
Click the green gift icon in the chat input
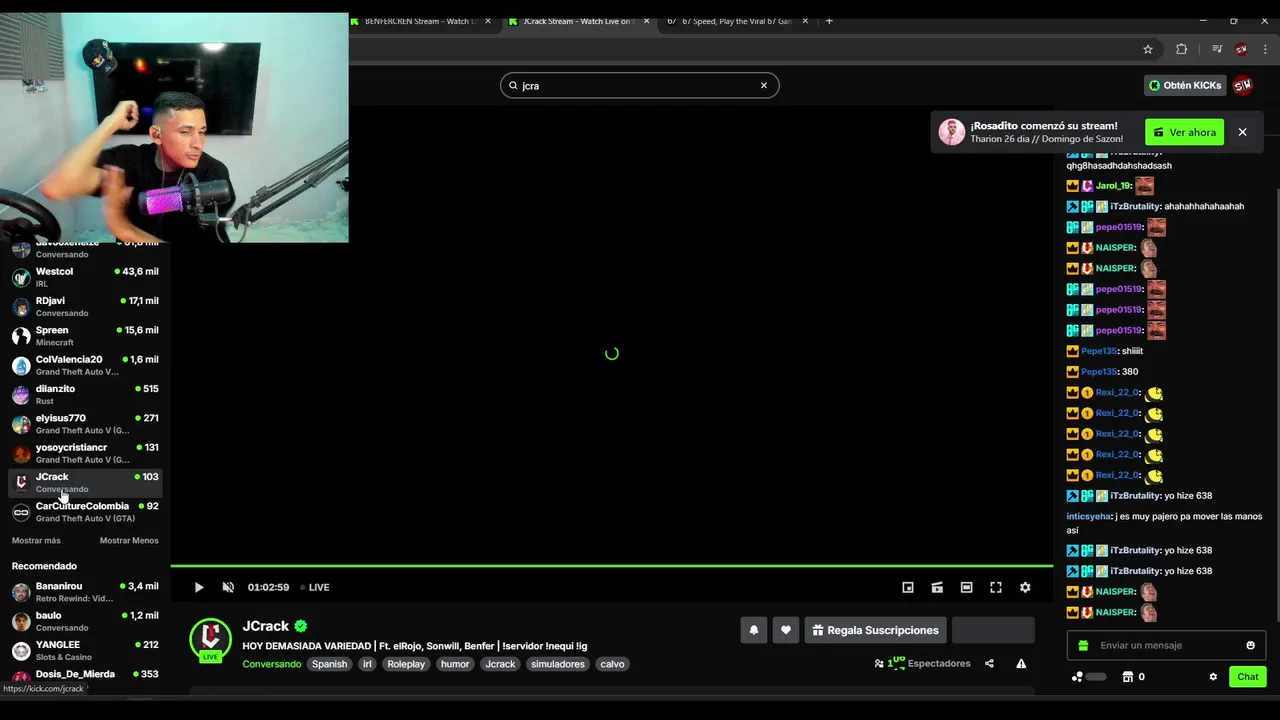1082,645
